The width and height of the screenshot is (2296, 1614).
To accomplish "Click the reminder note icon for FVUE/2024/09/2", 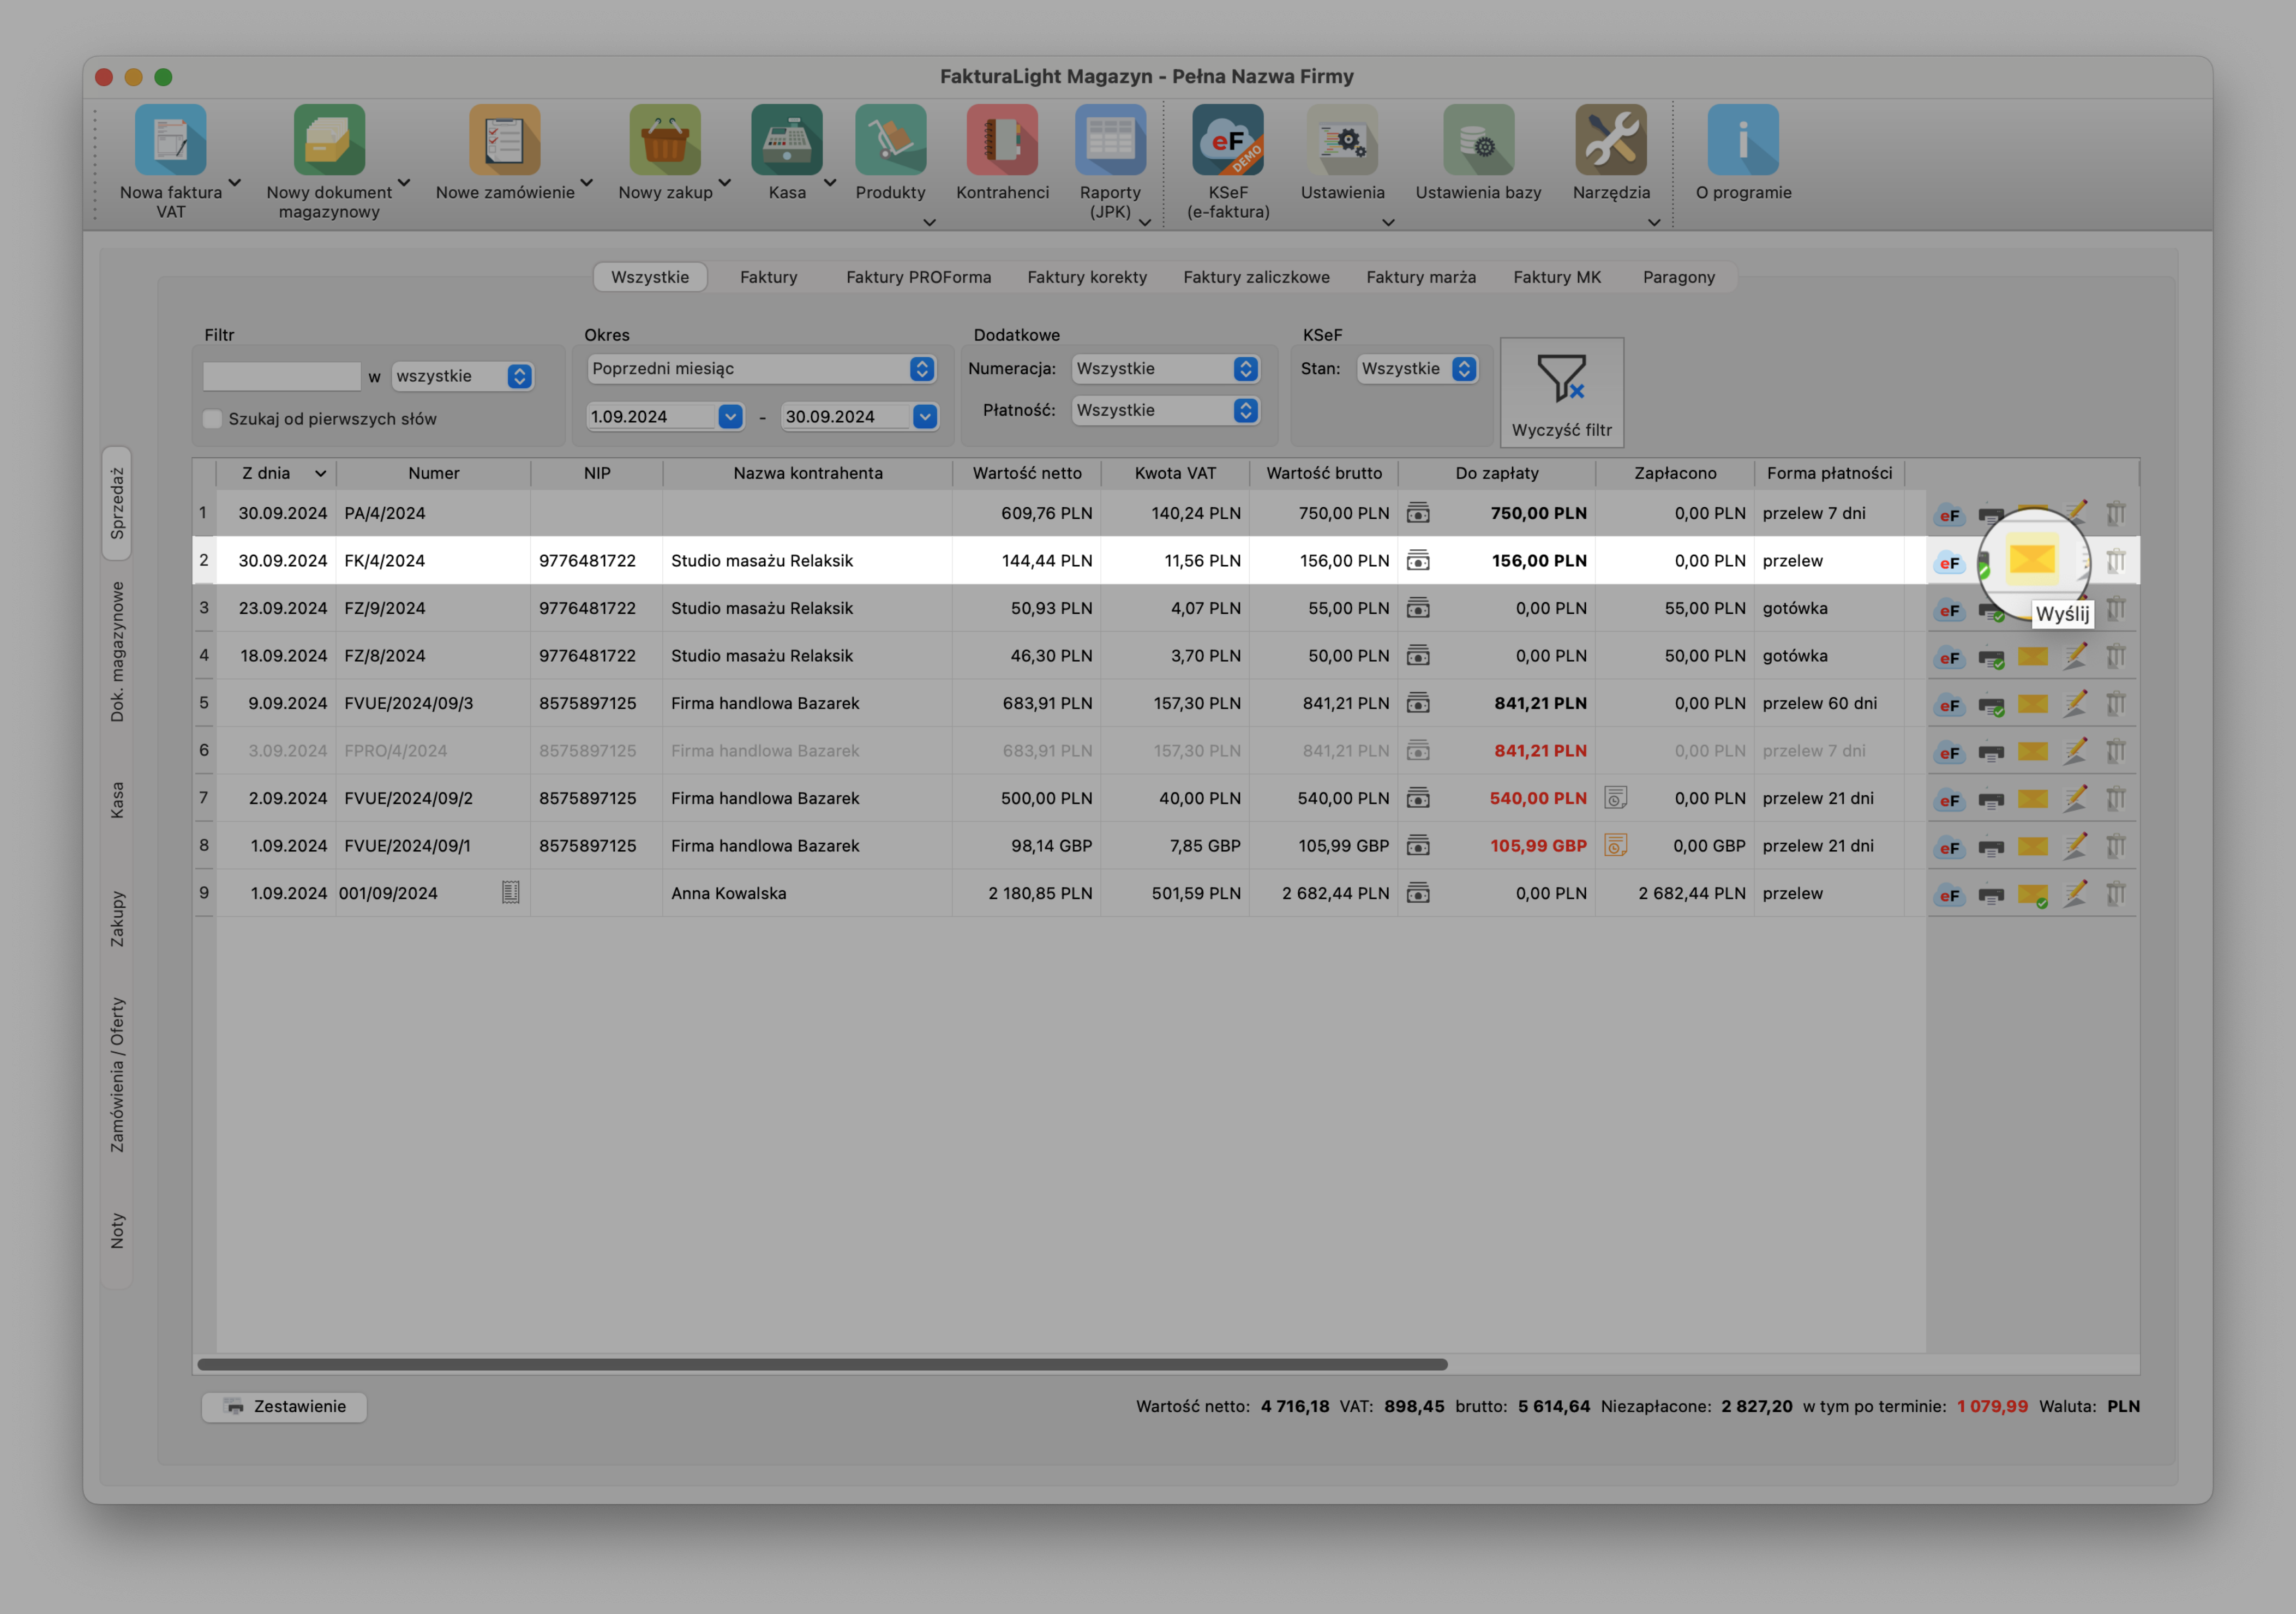I will (x=1615, y=797).
